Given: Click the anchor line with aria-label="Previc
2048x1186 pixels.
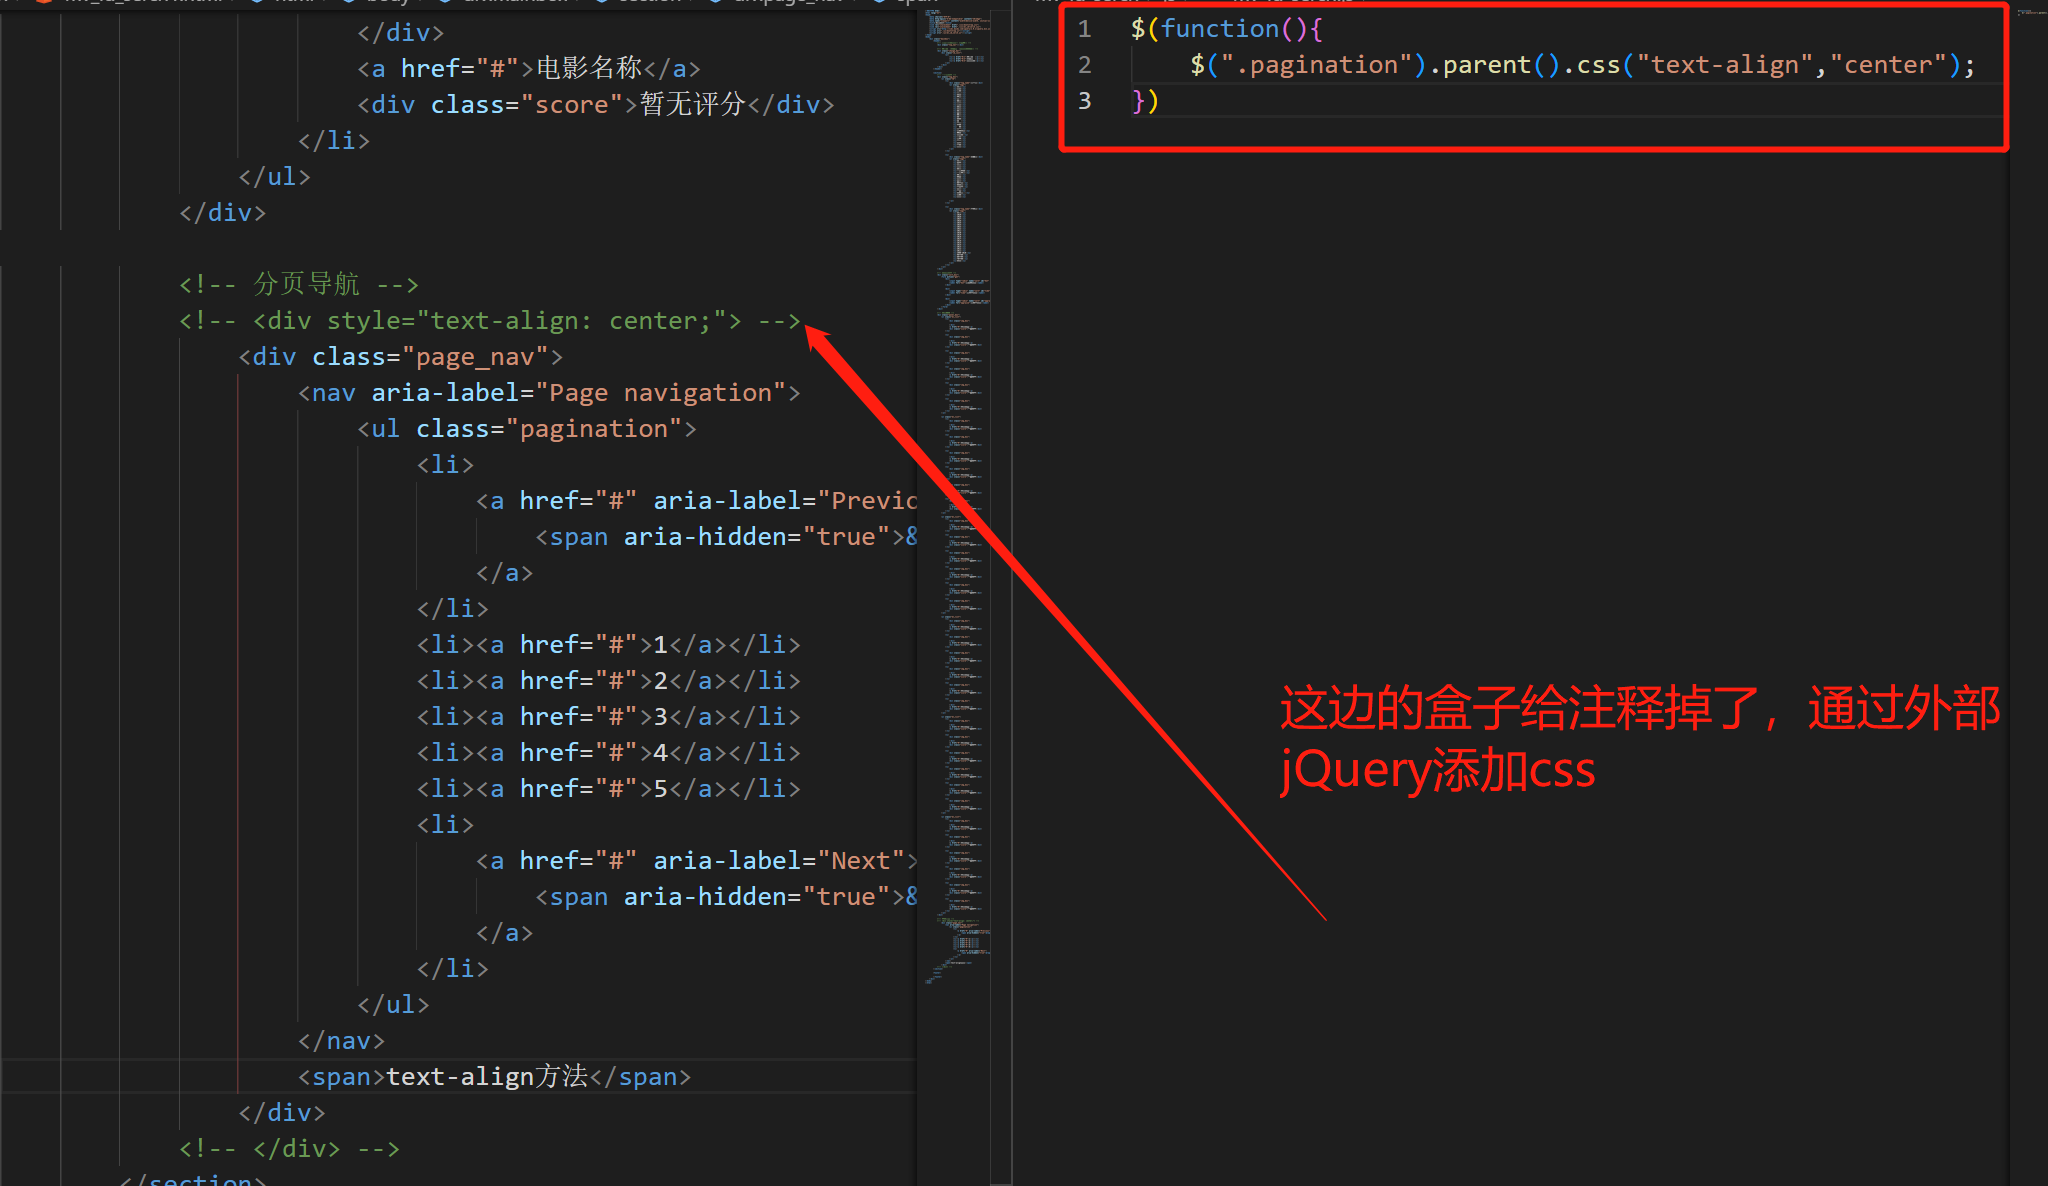Looking at the screenshot, I should point(697,500).
